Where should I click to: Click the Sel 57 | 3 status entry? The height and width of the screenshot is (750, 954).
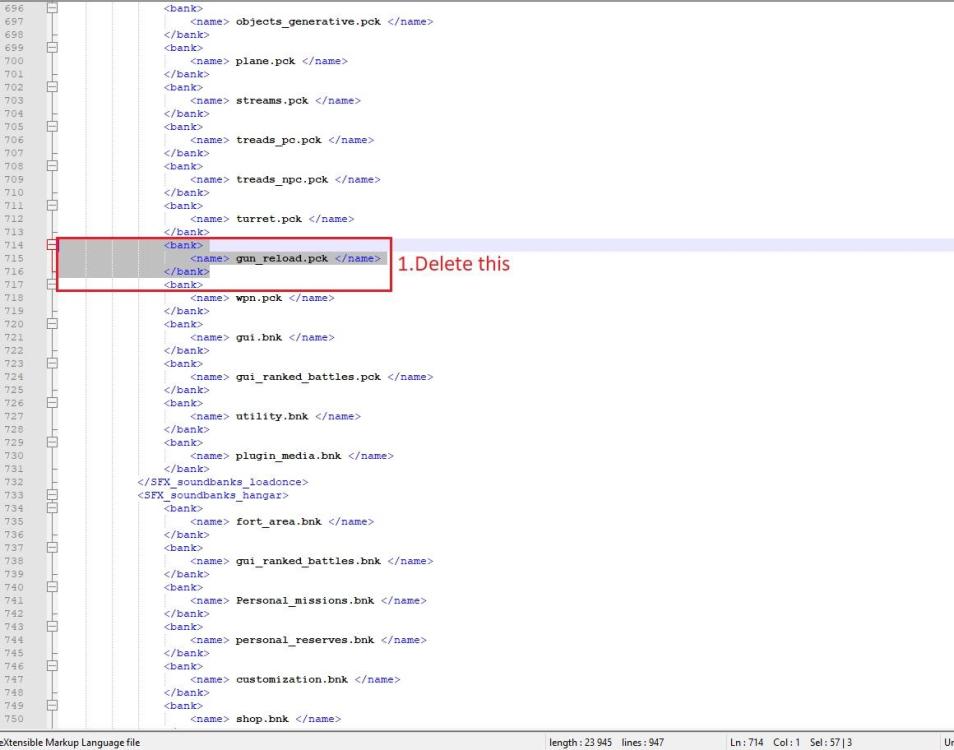(831, 743)
